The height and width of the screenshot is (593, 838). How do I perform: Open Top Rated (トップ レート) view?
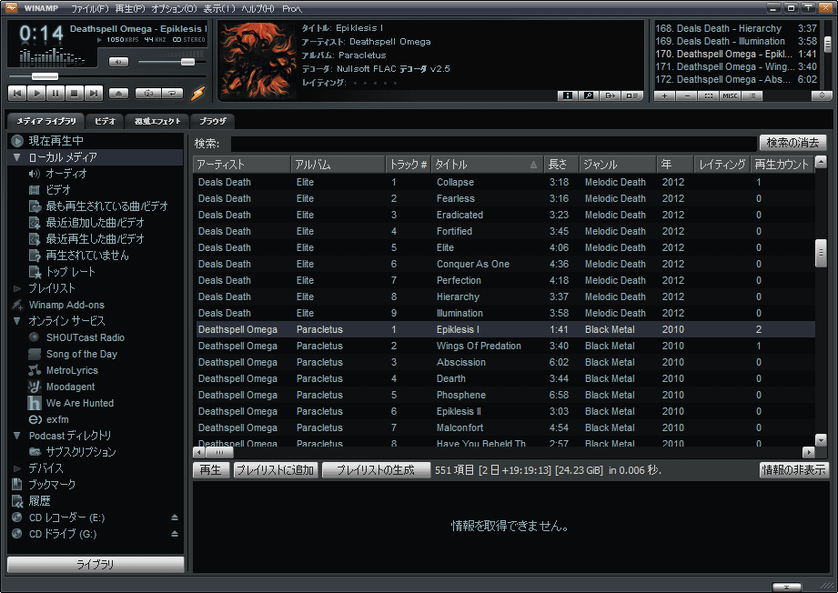coord(71,272)
